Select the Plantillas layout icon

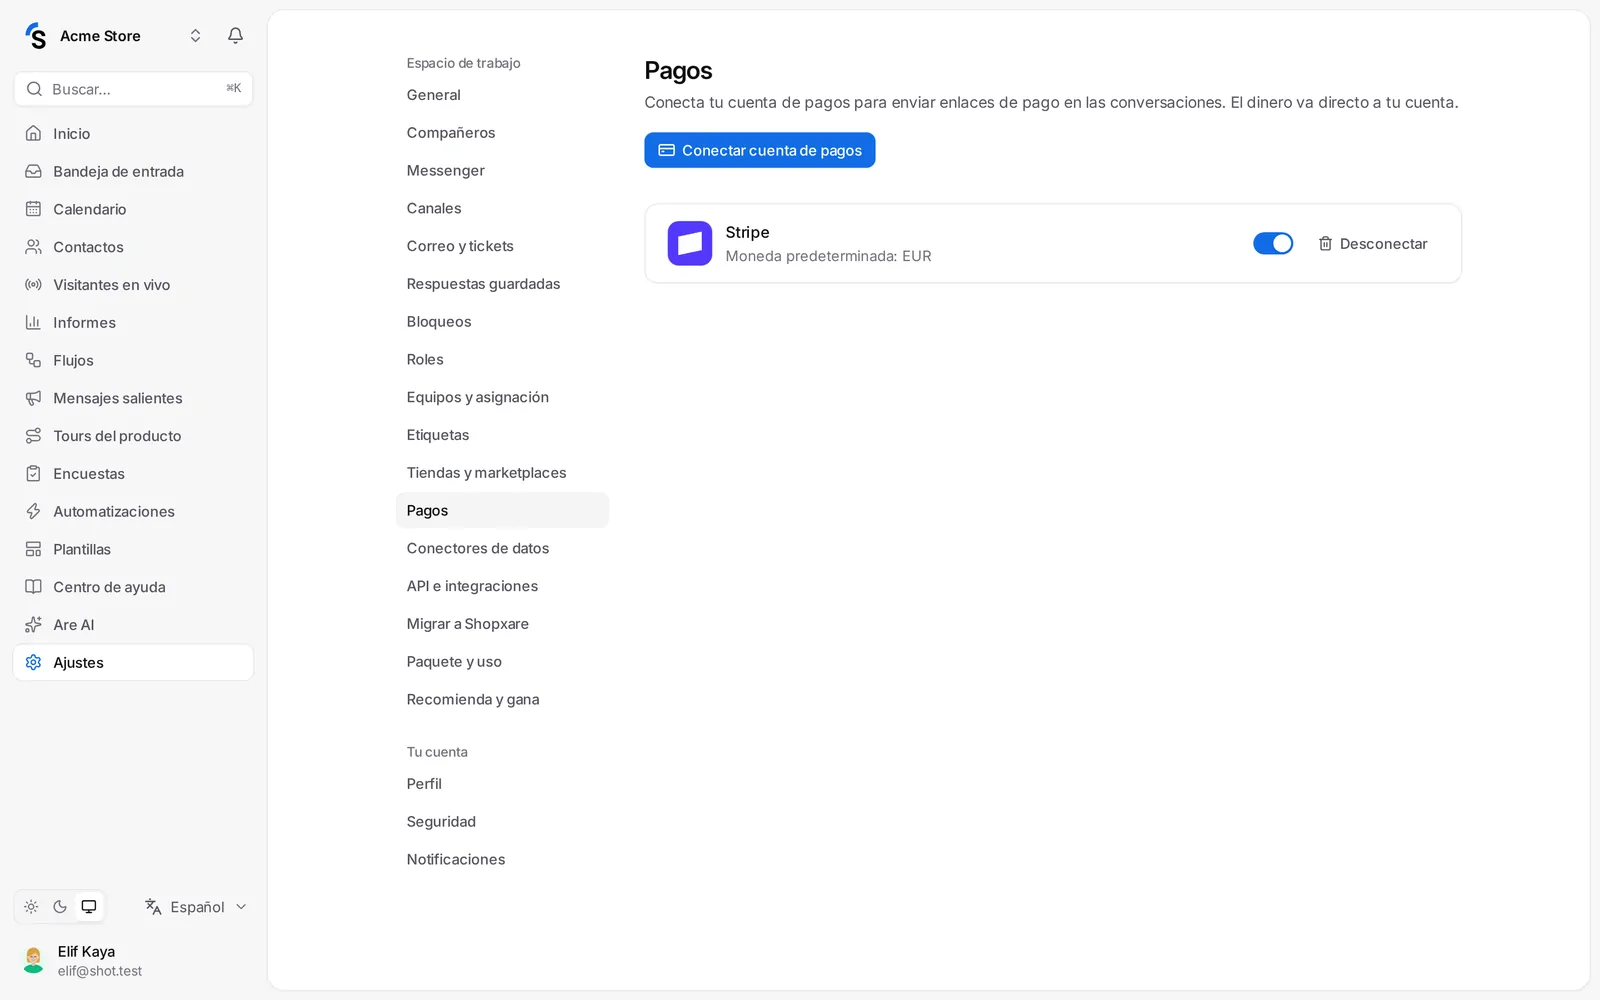[x=33, y=549]
